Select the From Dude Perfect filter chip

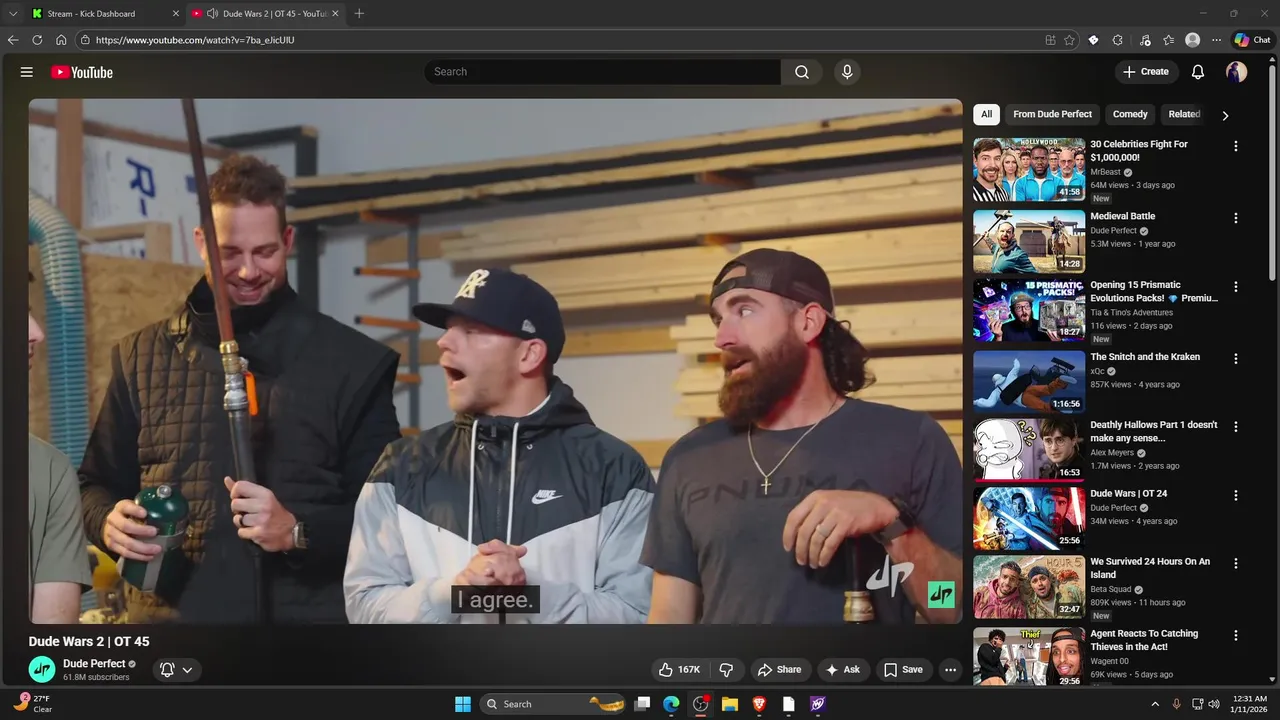pos(1052,114)
